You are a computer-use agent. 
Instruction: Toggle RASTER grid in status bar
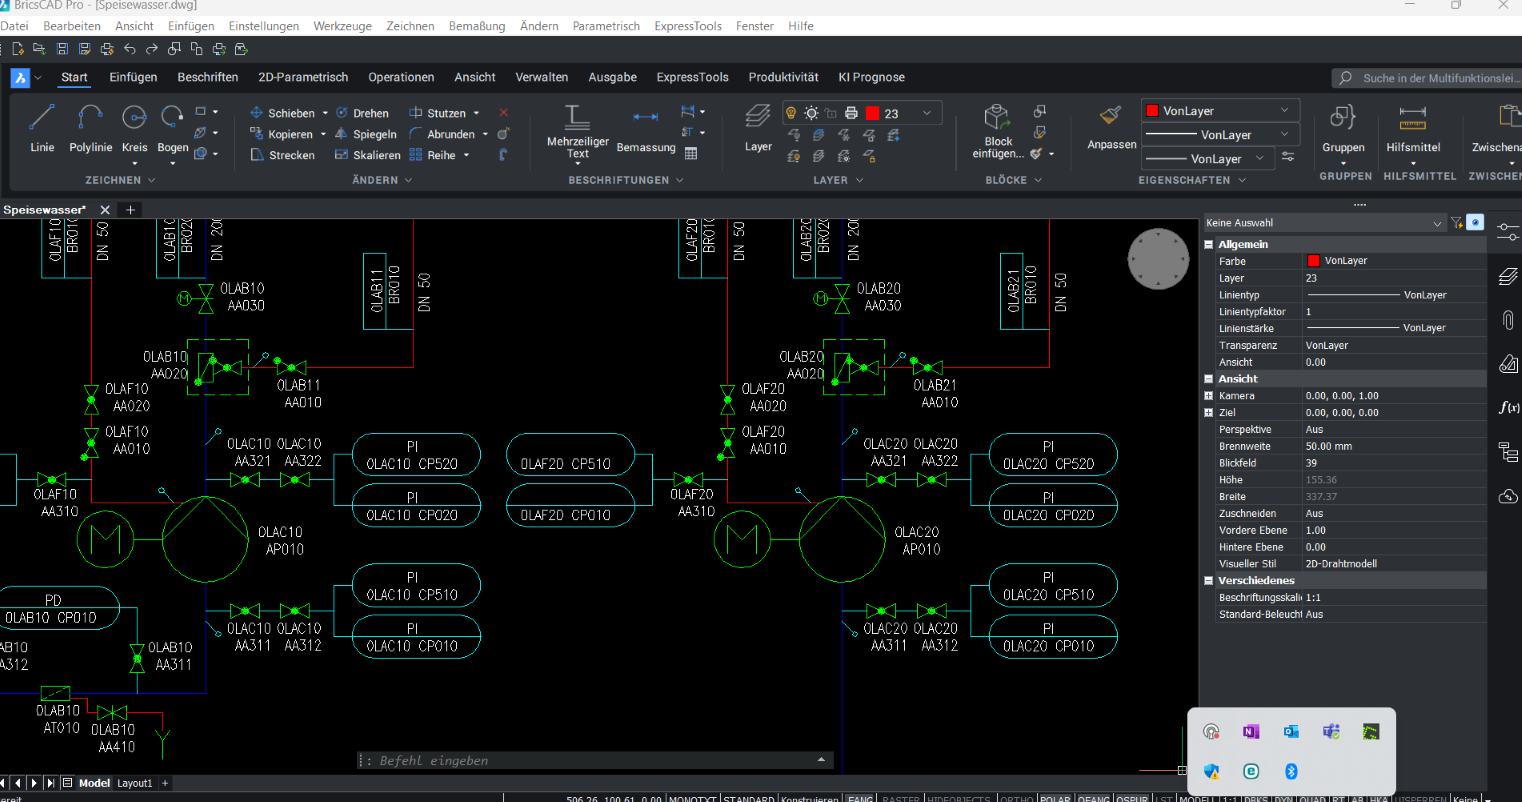point(901,798)
